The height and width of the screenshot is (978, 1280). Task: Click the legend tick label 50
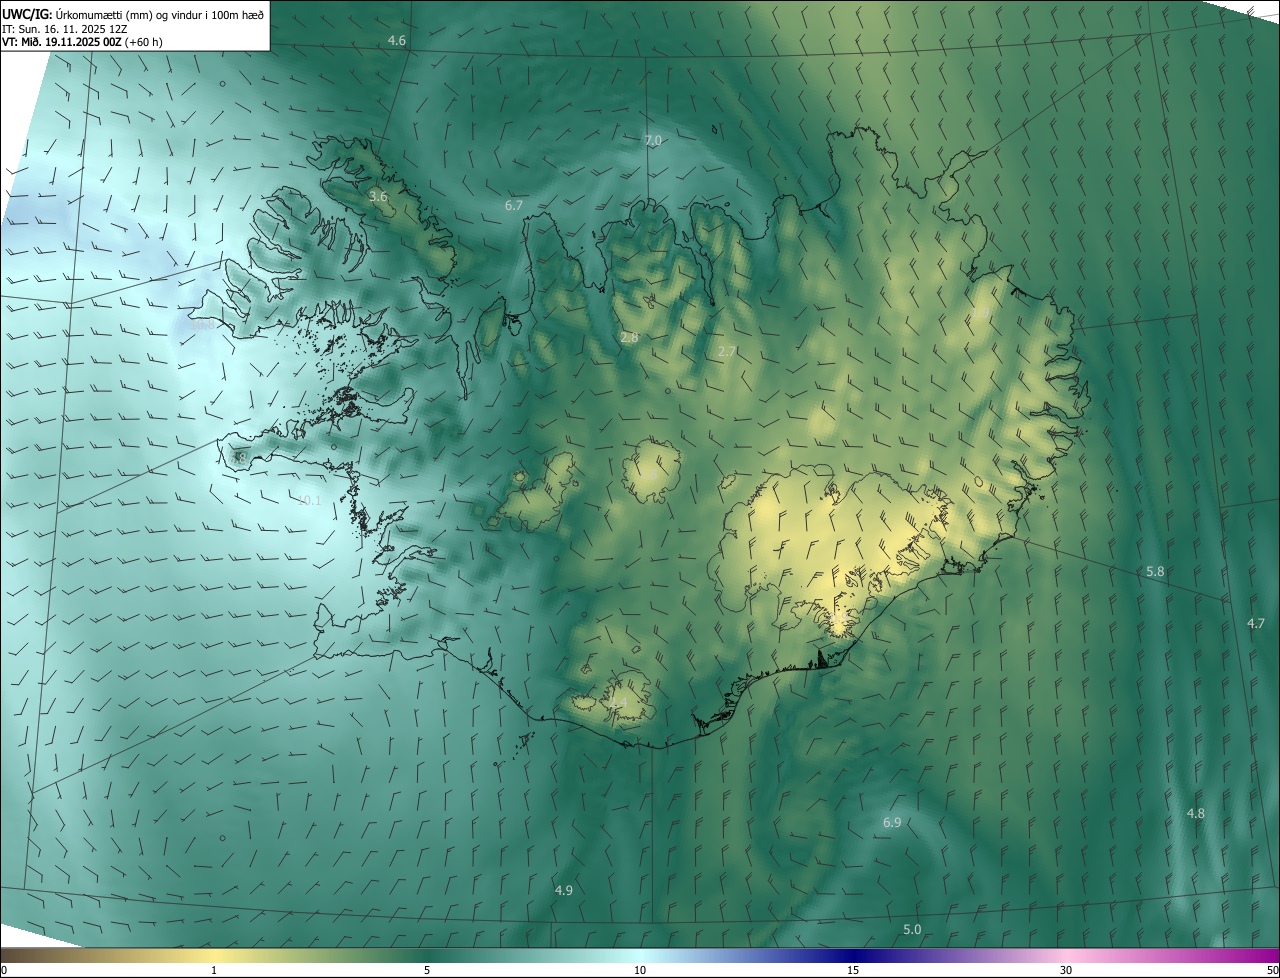click(1272, 970)
